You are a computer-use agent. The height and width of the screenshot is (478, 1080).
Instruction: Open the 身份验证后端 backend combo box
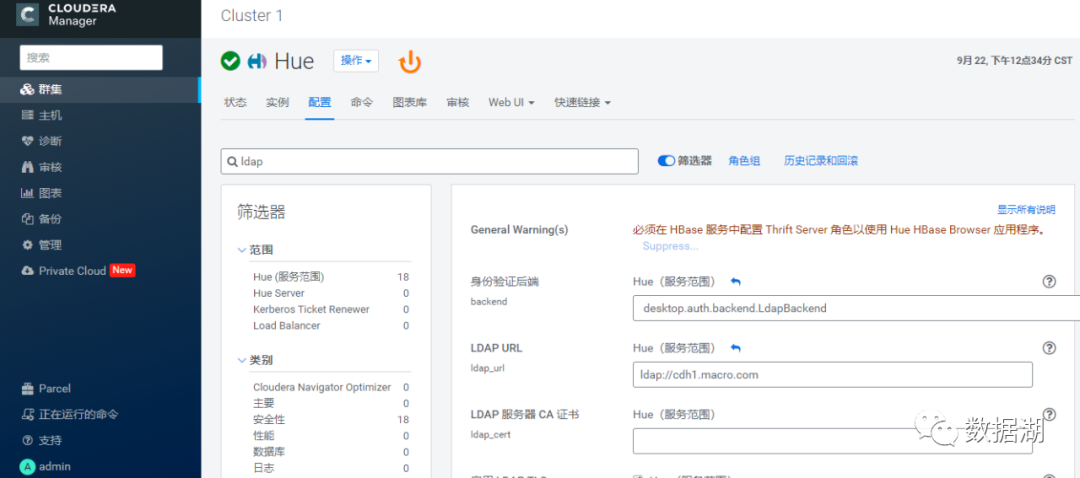(856, 308)
